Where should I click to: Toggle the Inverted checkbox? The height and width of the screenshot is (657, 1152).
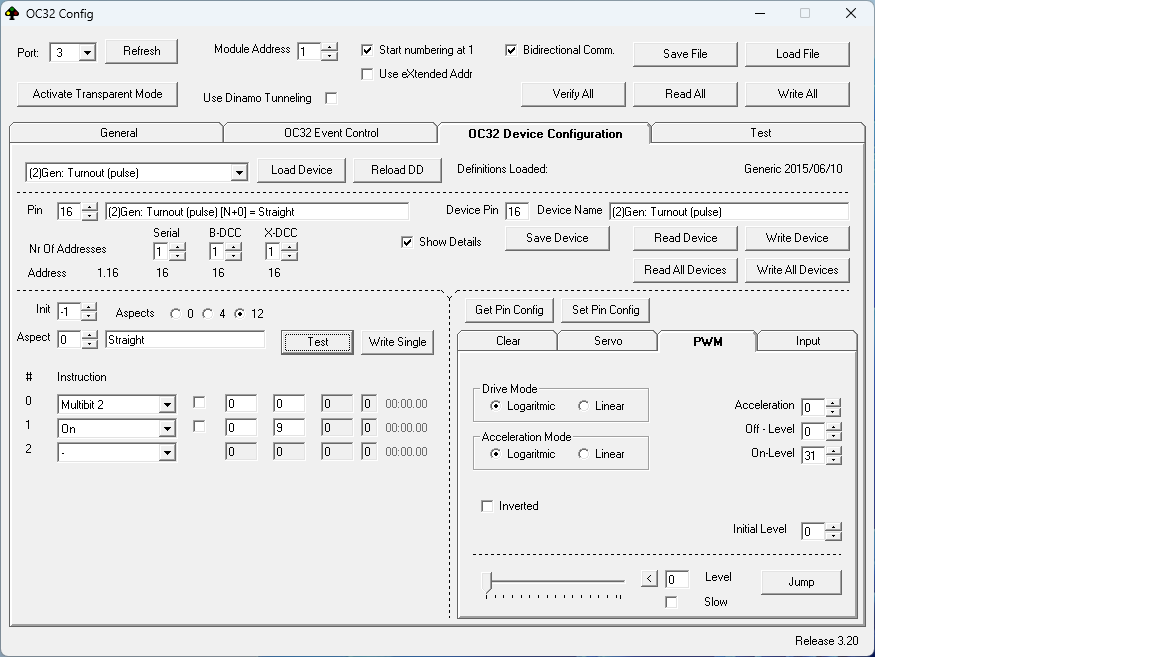pyautogui.click(x=488, y=506)
